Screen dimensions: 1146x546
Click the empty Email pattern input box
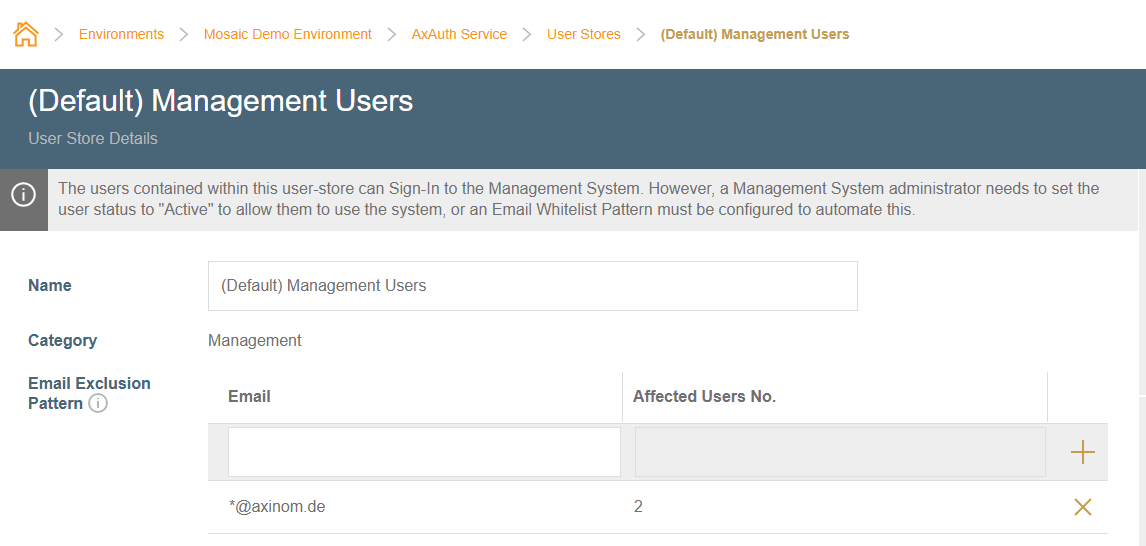tap(424, 452)
